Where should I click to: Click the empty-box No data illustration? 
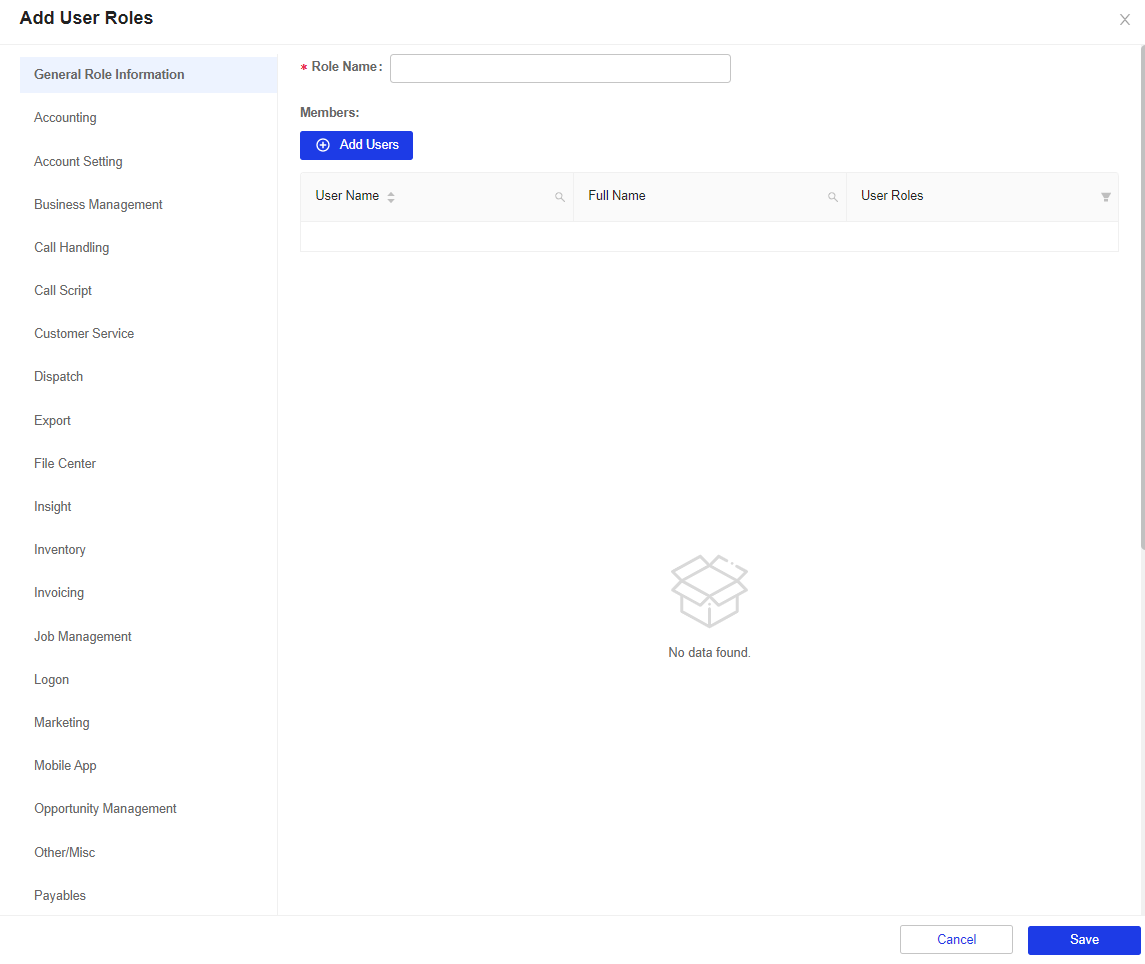(709, 590)
